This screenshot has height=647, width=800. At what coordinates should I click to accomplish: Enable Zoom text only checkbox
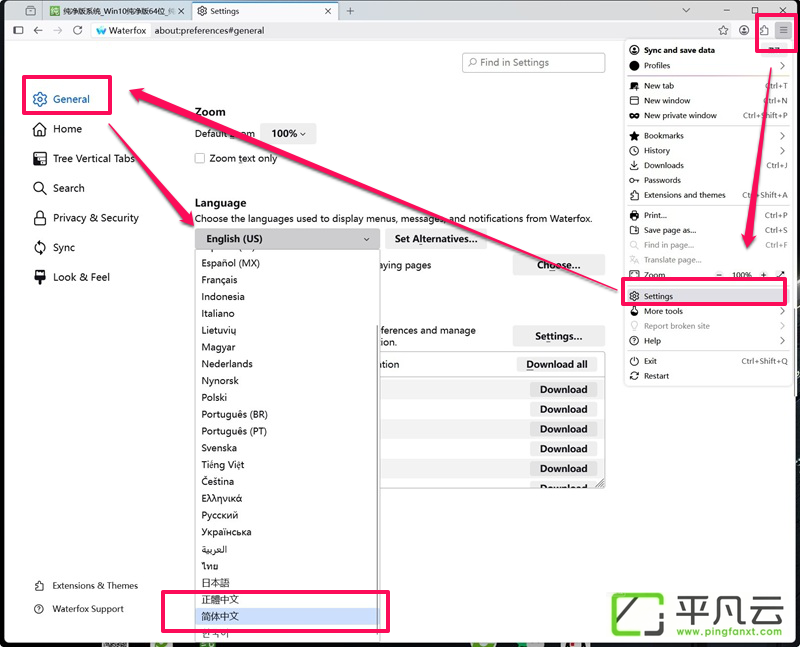click(x=199, y=158)
